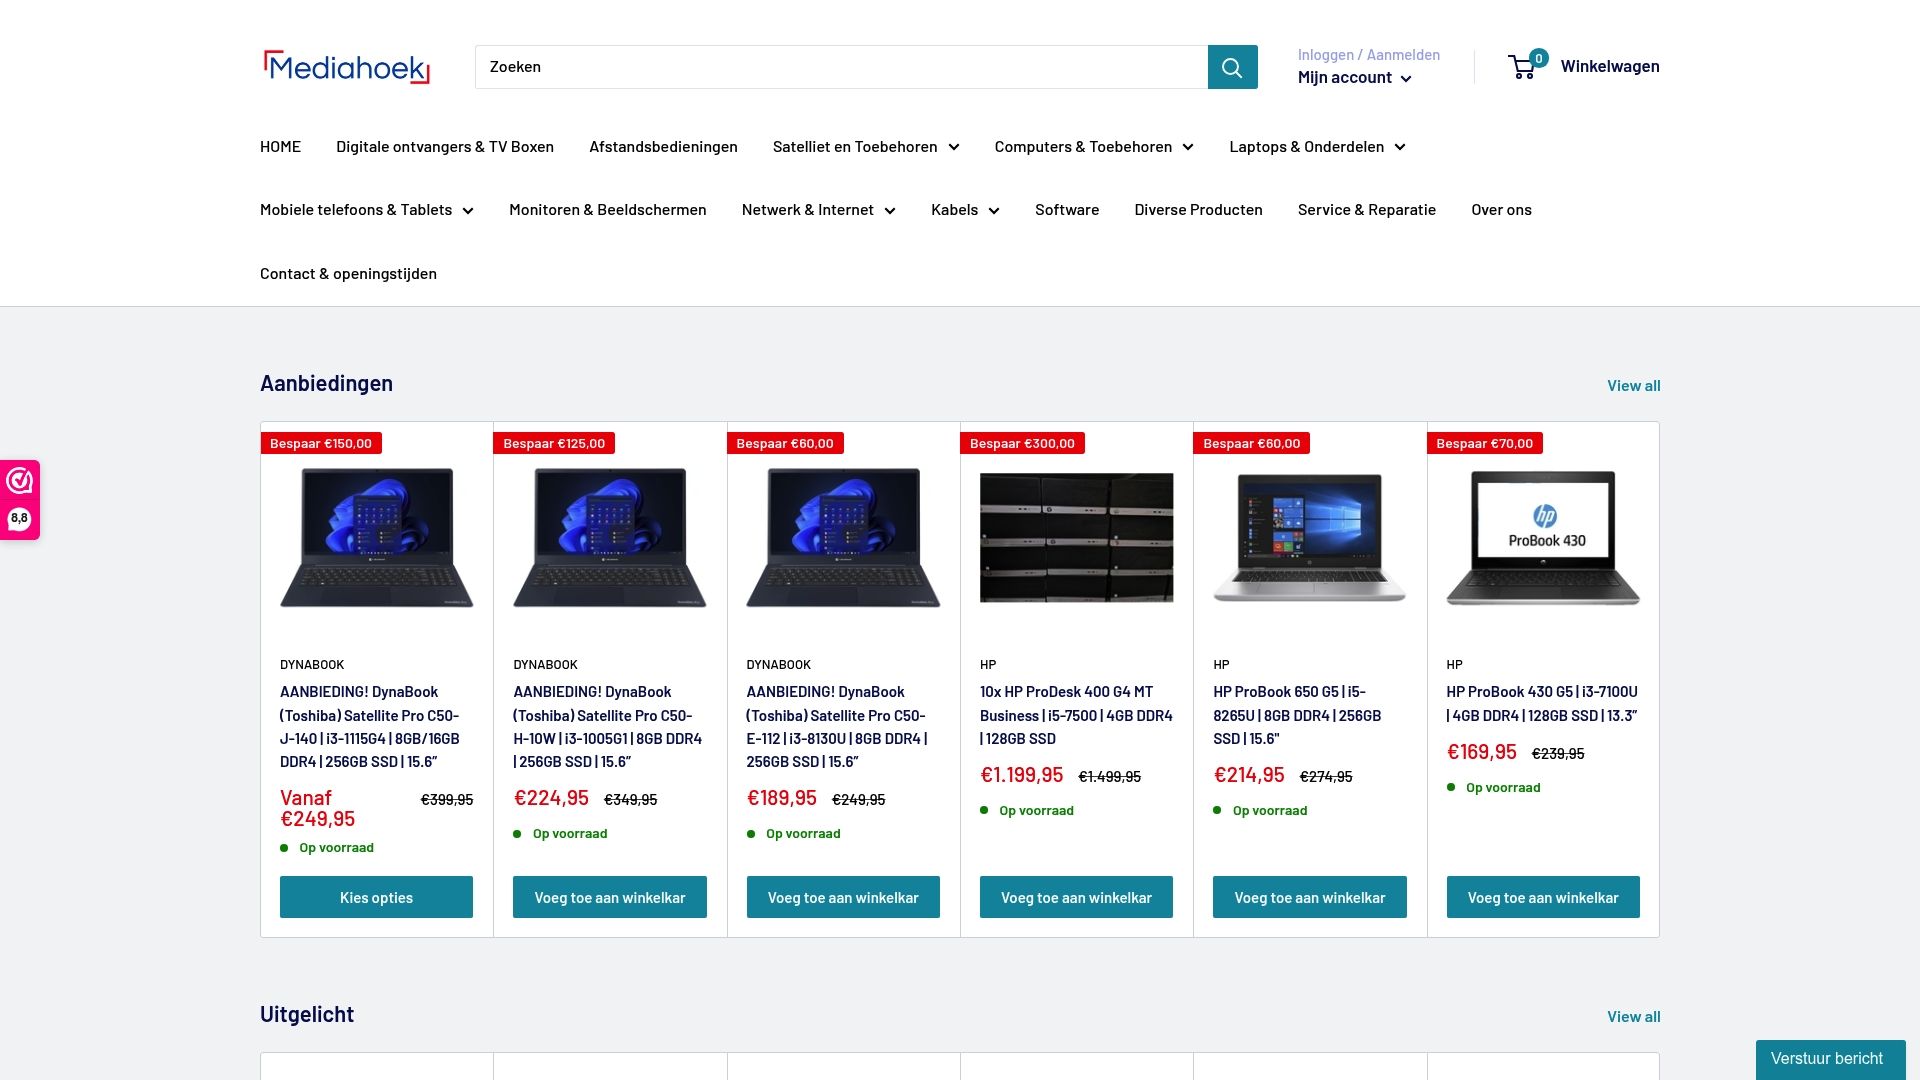
Task: Open Contact & openingstijden page
Action: point(348,274)
